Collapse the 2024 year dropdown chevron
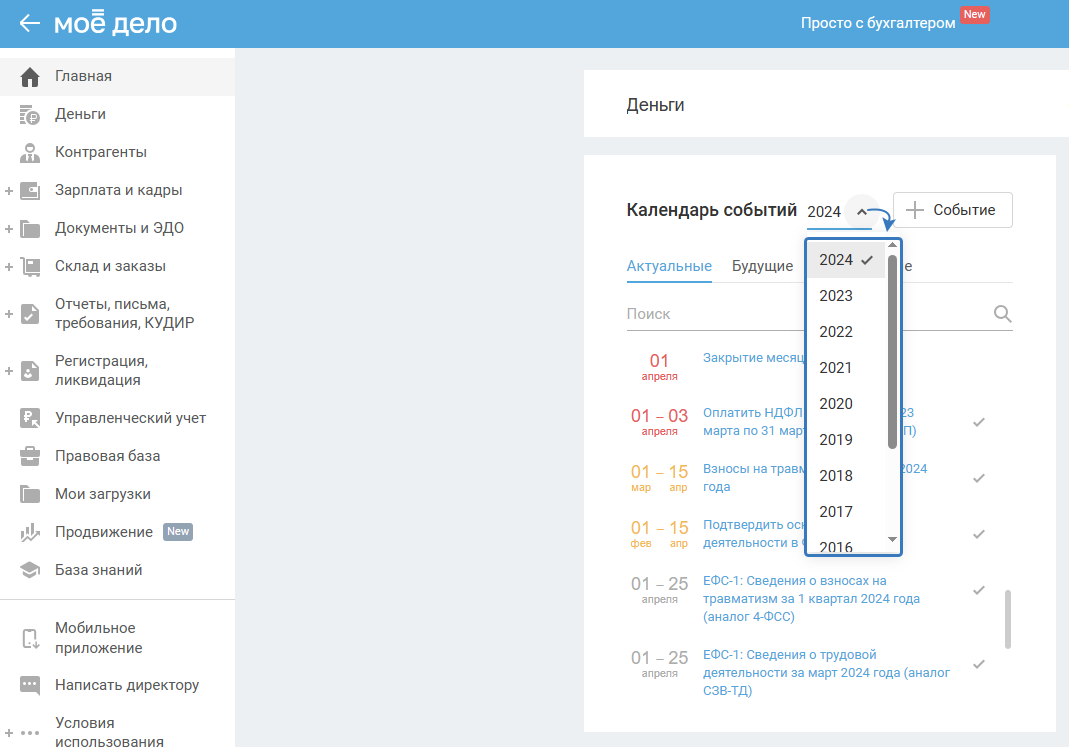 coord(862,212)
